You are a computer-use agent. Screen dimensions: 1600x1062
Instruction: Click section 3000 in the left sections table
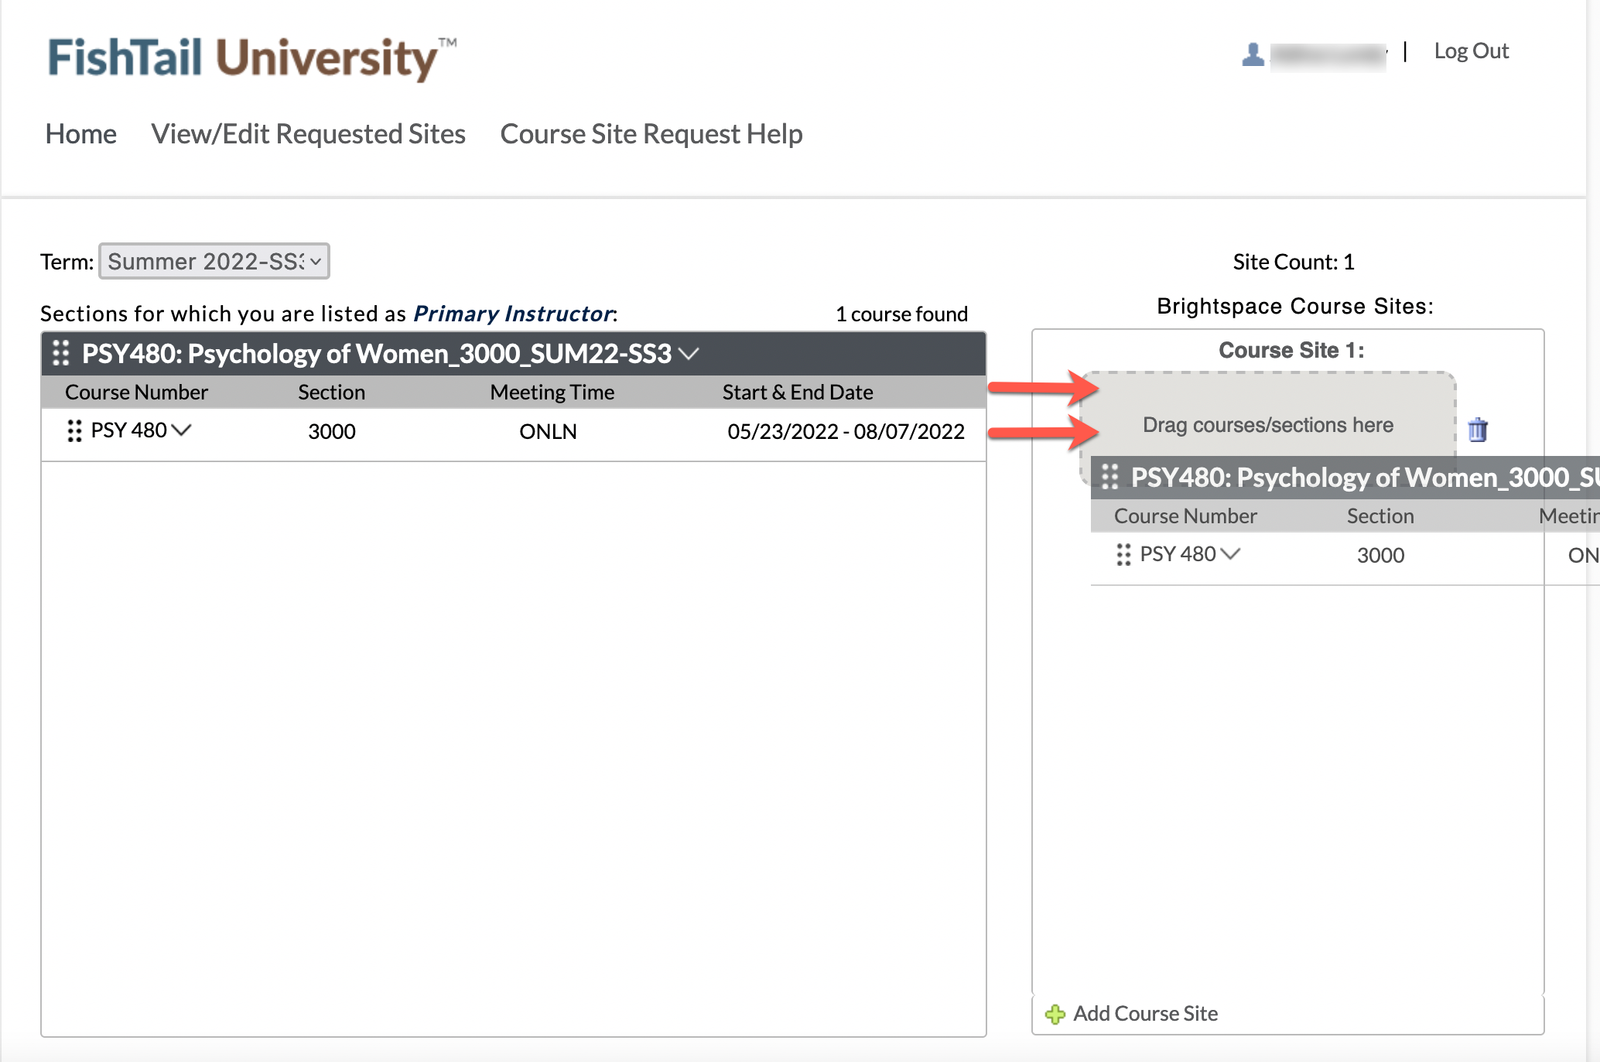(x=332, y=432)
